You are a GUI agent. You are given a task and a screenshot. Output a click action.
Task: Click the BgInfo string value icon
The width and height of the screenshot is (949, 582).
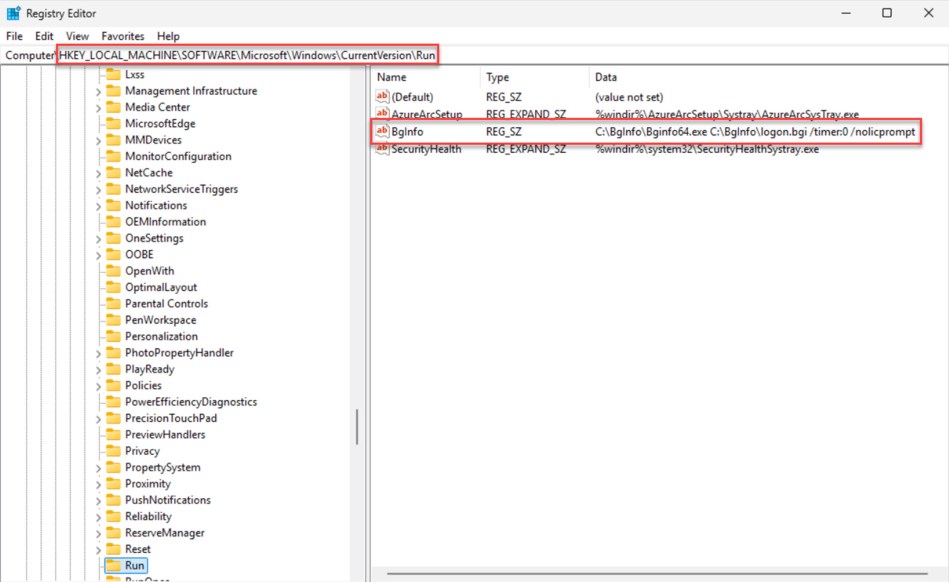coord(382,131)
